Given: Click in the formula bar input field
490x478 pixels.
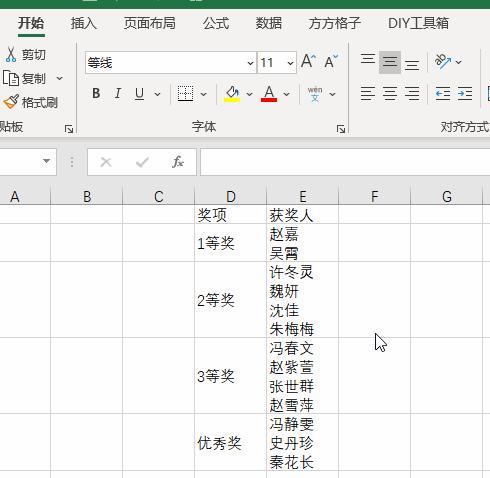Looking at the screenshot, I should coord(345,162).
